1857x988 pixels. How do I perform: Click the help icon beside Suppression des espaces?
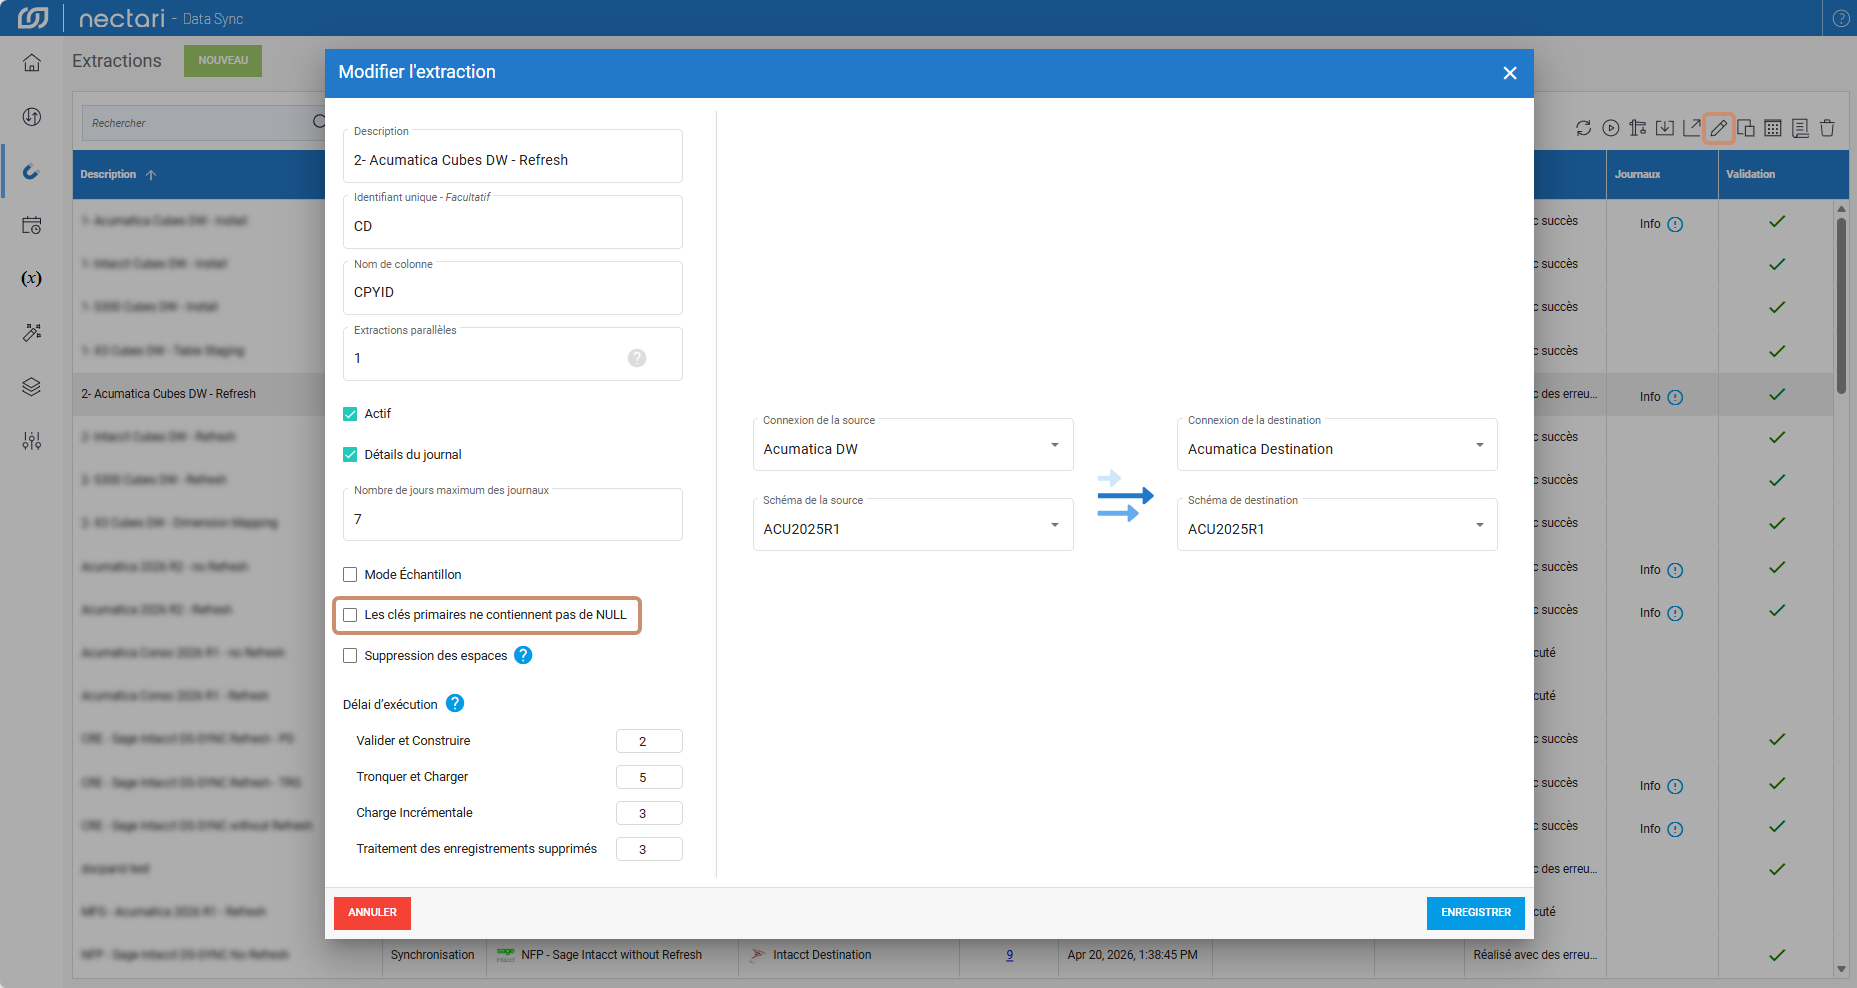523,655
